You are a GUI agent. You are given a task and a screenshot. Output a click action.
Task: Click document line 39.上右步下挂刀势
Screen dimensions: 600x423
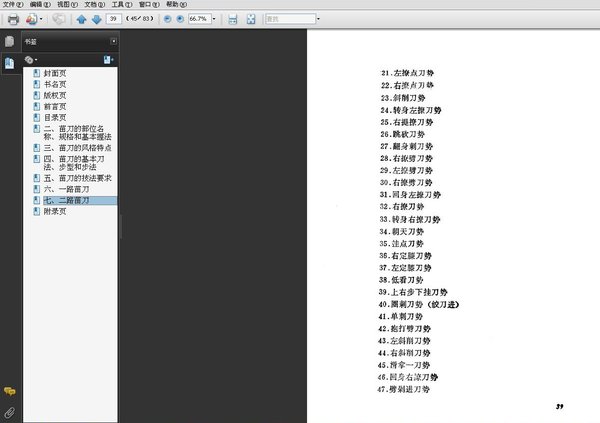coord(413,292)
